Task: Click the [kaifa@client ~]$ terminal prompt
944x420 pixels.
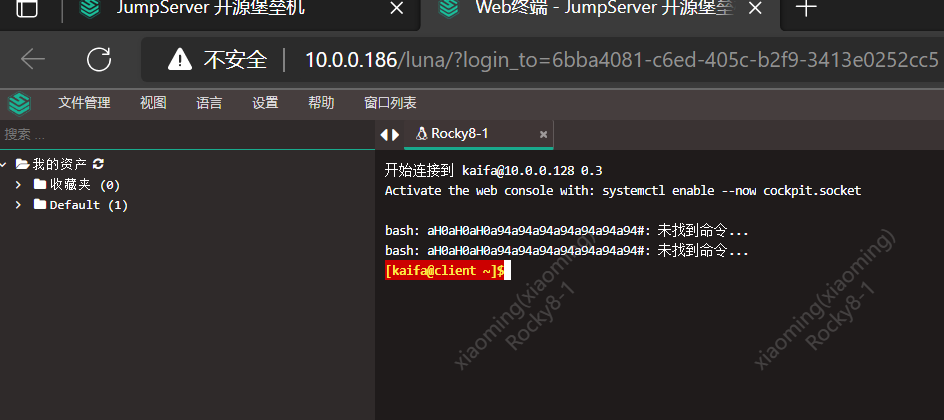Action: click(x=444, y=271)
